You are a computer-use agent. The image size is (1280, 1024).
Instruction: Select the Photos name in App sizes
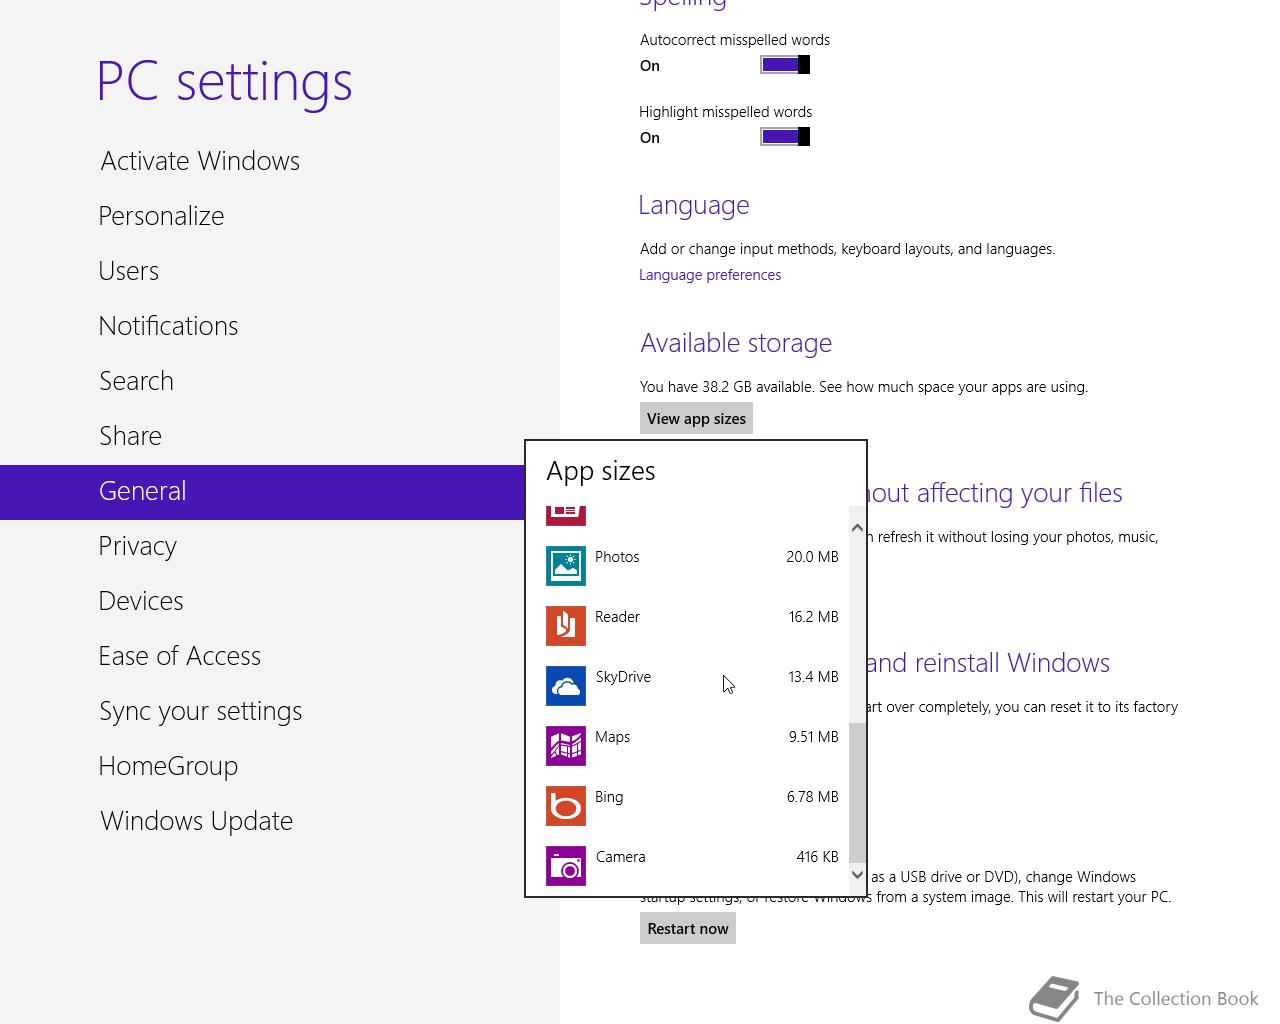617,557
